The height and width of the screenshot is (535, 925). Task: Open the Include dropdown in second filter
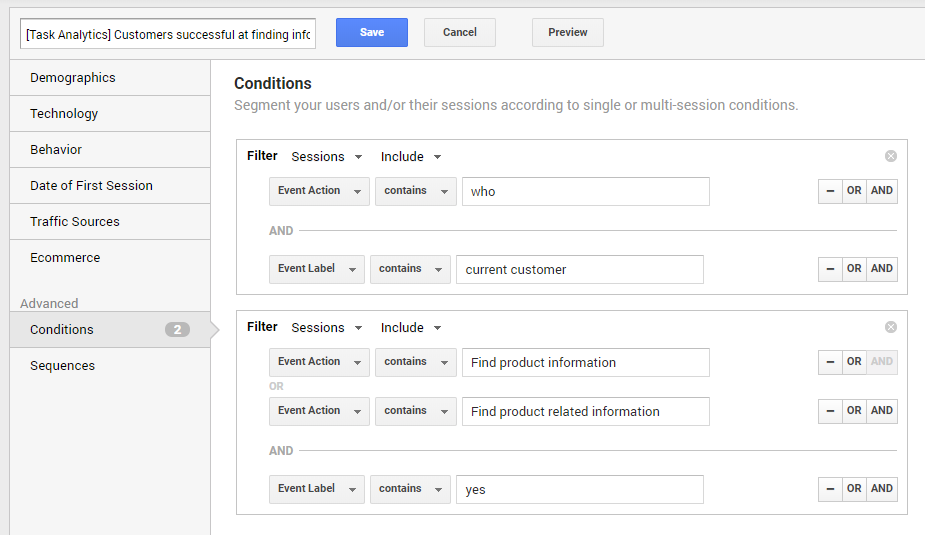coord(411,328)
